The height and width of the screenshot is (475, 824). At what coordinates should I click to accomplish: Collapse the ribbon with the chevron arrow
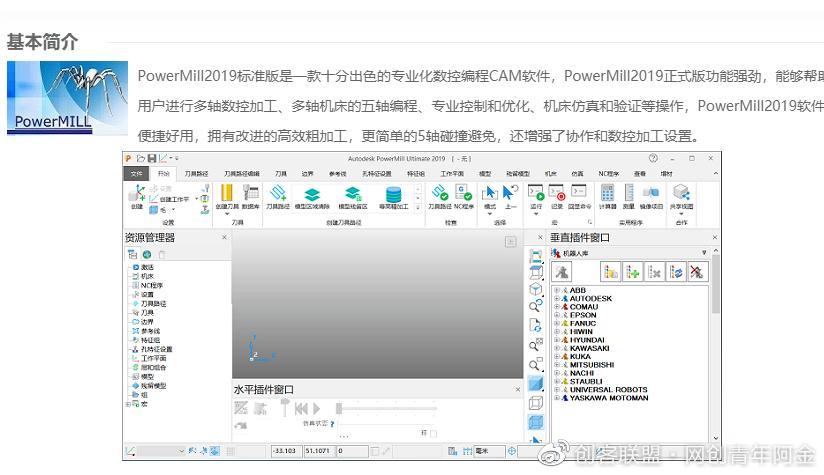(715, 173)
